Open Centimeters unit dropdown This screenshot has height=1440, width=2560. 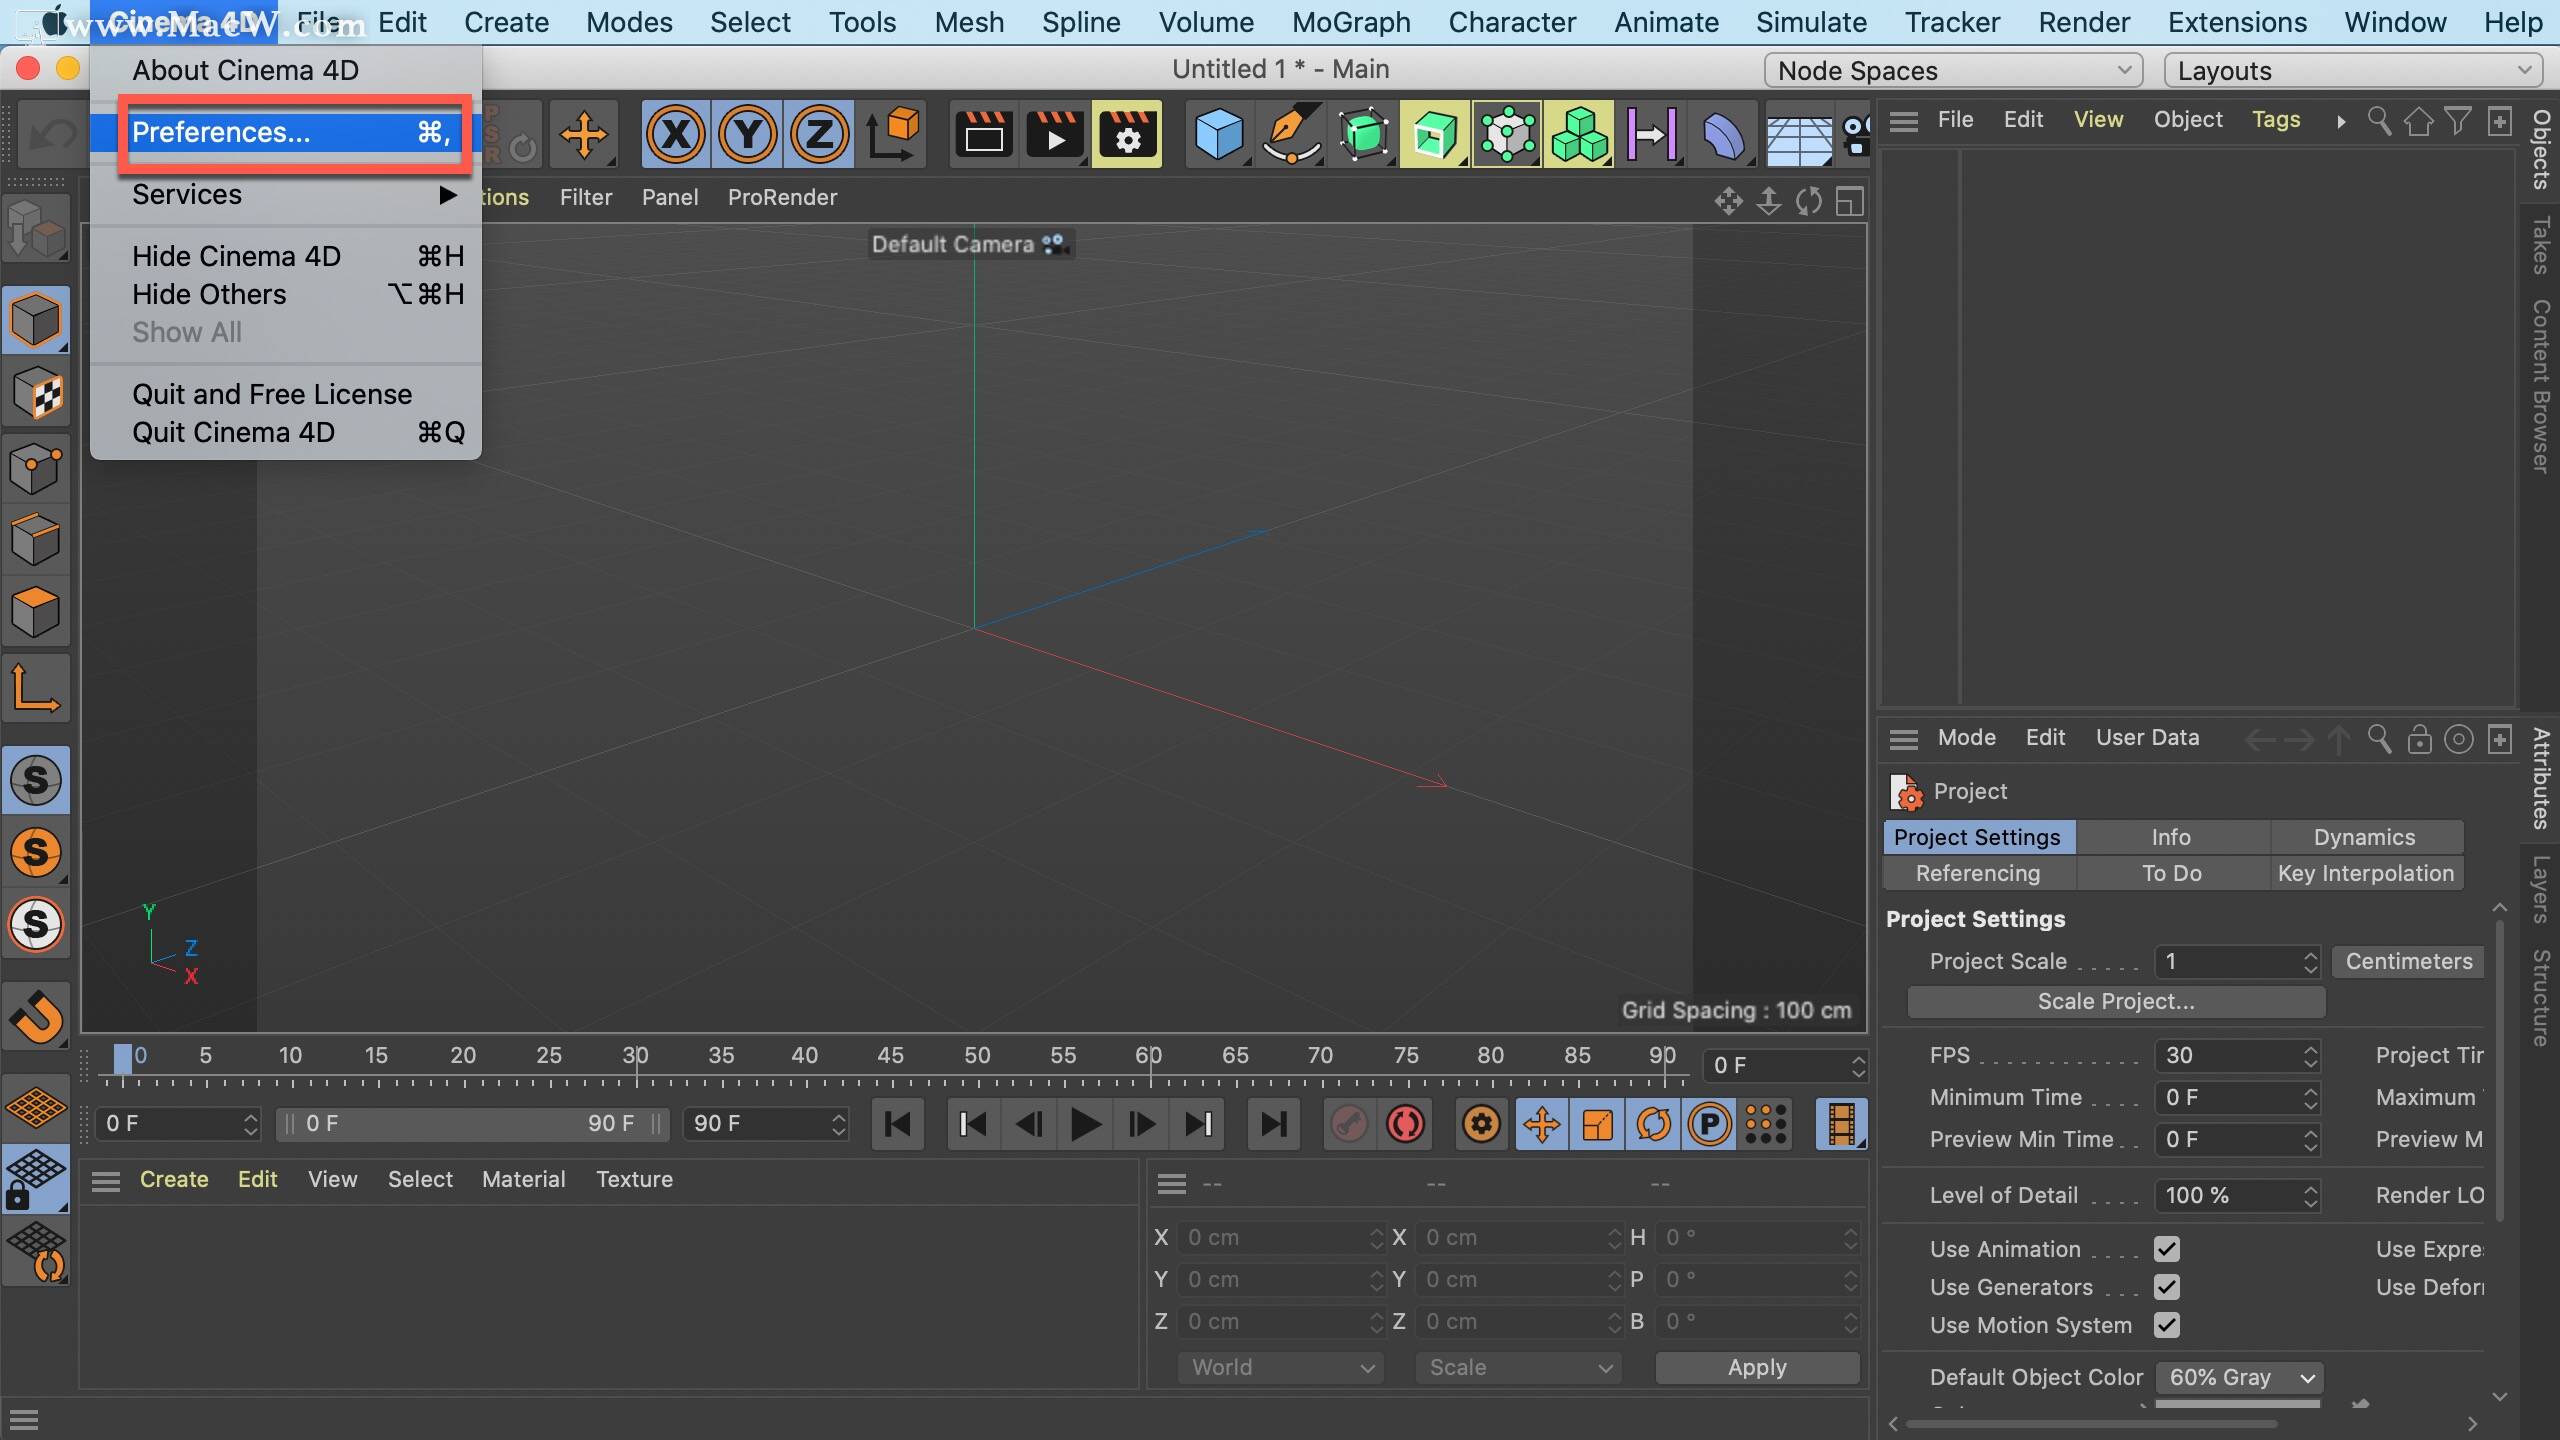(x=2409, y=961)
